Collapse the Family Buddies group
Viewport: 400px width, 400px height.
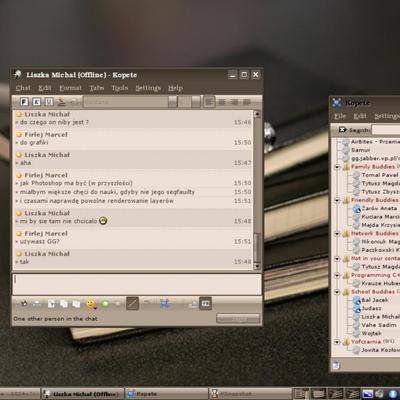coord(337,167)
